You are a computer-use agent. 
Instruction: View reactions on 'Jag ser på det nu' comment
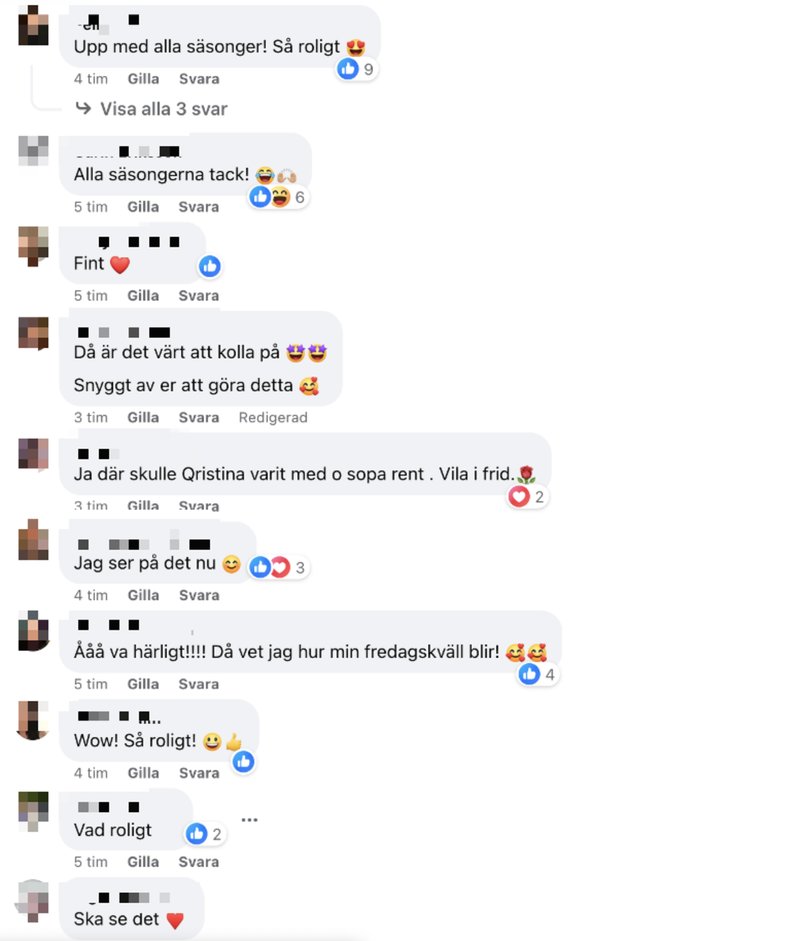tap(278, 567)
